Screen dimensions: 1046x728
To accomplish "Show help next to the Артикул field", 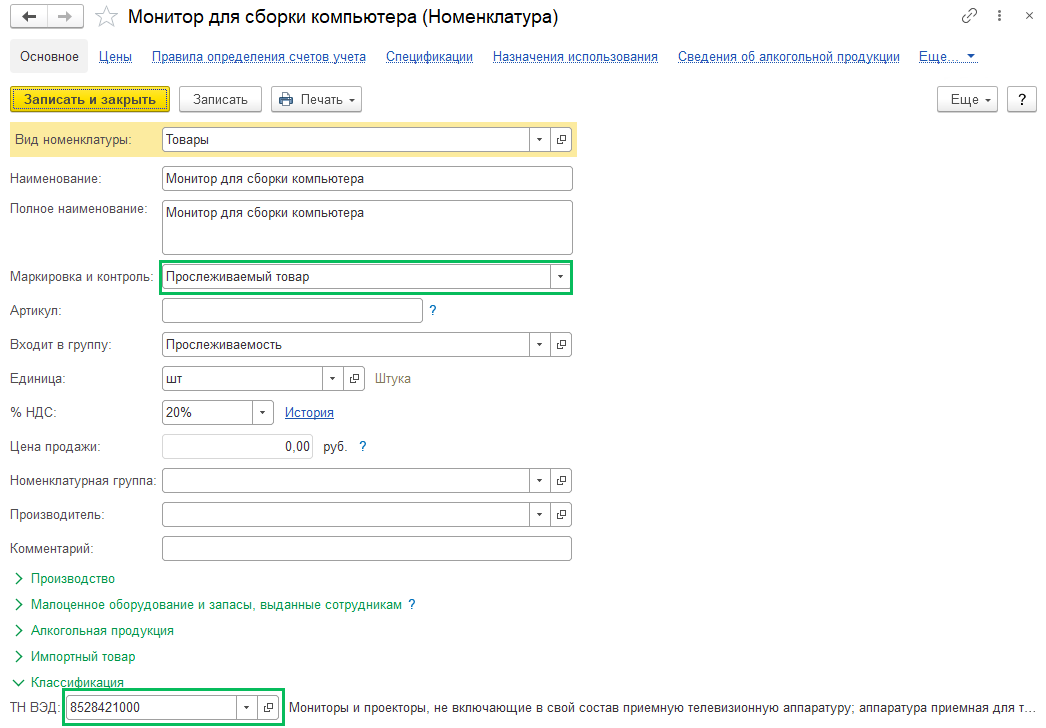I will [433, 310].
